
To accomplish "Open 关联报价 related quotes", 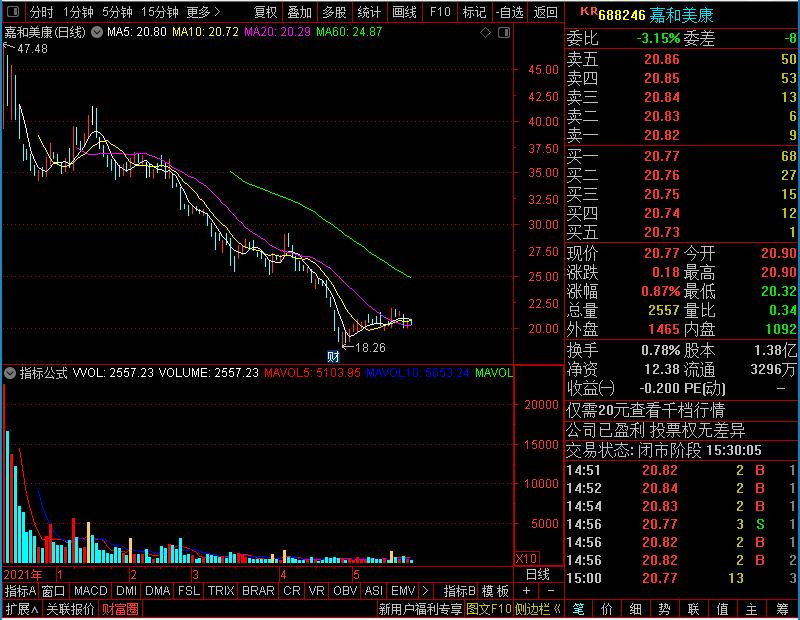I will pyautogui.click(x=70, y=609).
